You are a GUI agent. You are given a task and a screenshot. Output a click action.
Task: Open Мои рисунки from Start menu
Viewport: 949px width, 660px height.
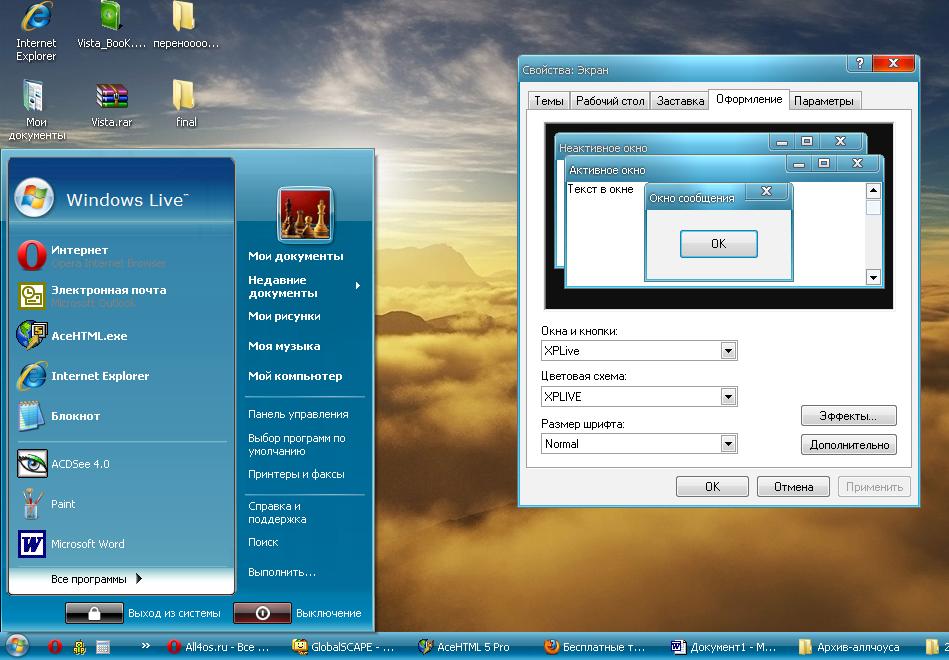tap(284, 316)
